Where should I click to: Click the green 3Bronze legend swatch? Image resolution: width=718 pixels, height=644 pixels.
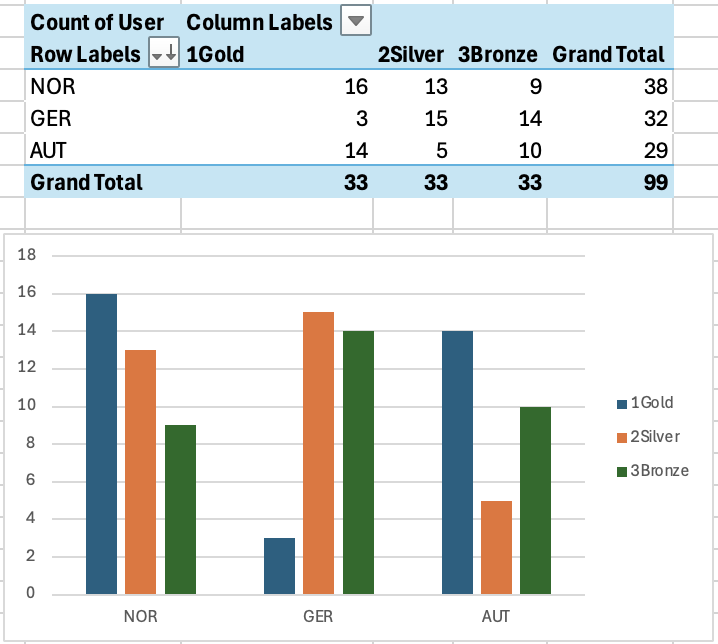[621, 471]
